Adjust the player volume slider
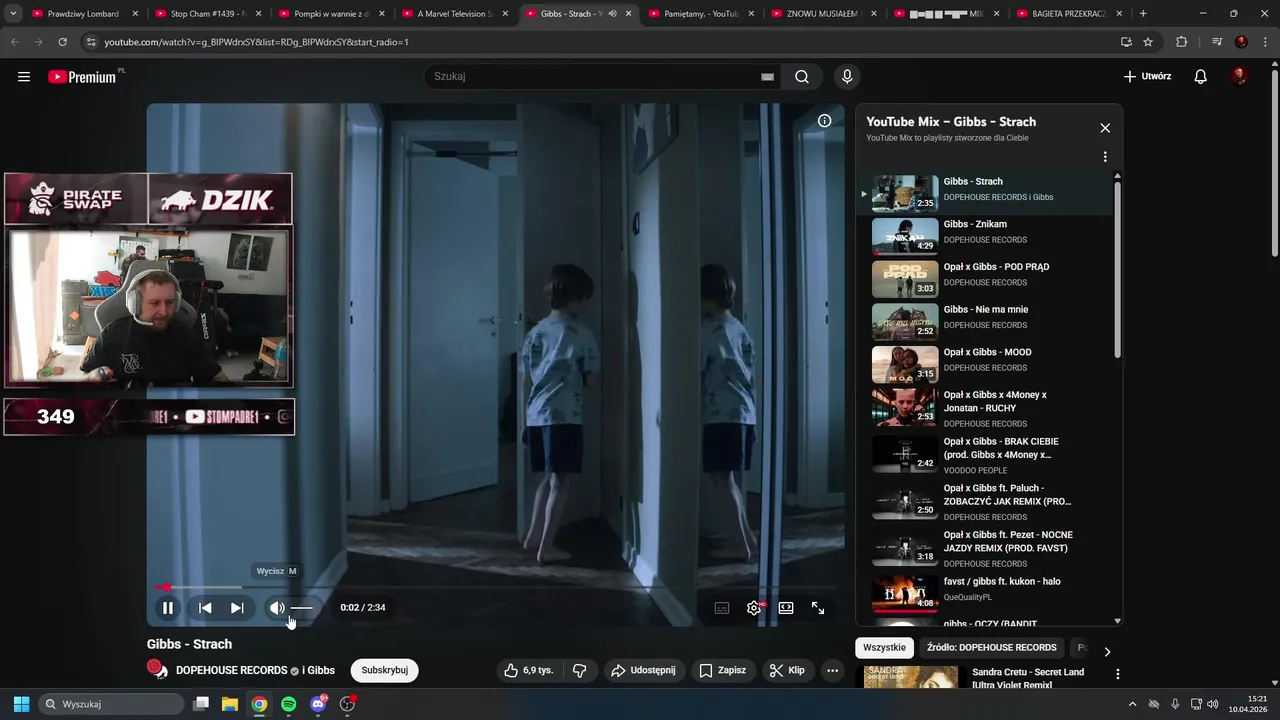This screenshot has height=720, width=1280. pyautogui.click(x=302, y=608)
